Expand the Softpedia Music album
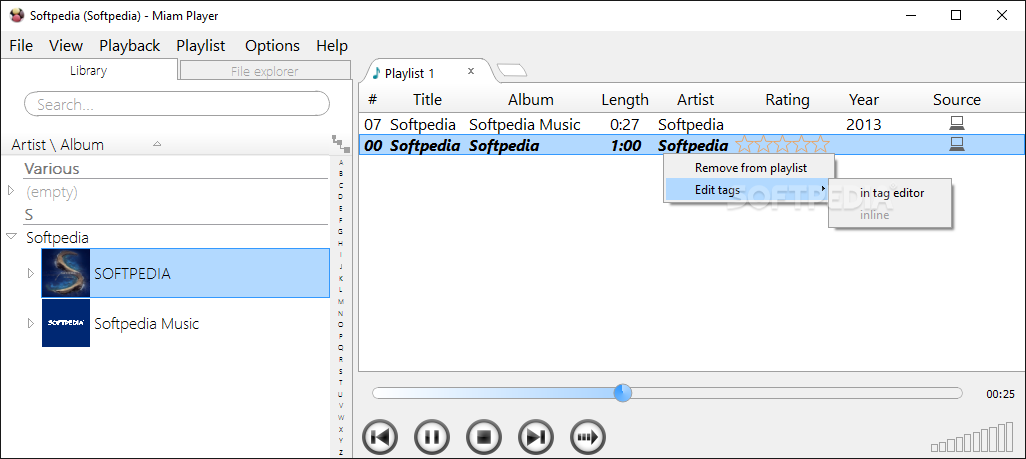 click(x=30, y=323)
